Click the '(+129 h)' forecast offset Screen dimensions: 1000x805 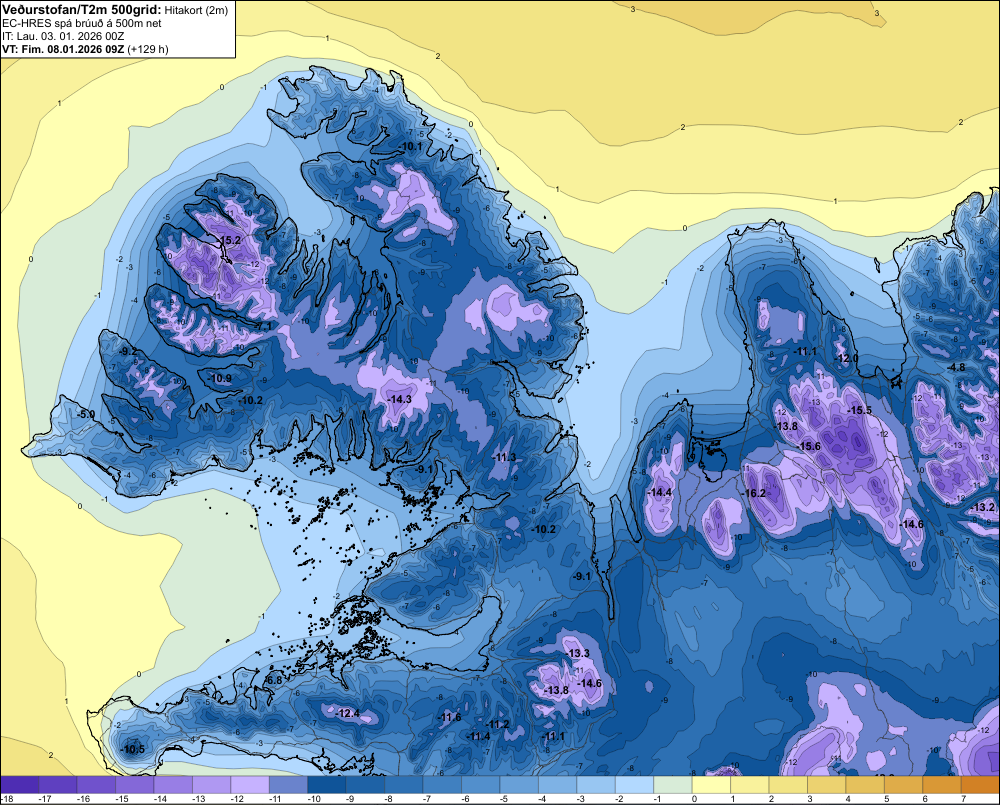coord(148,49)
